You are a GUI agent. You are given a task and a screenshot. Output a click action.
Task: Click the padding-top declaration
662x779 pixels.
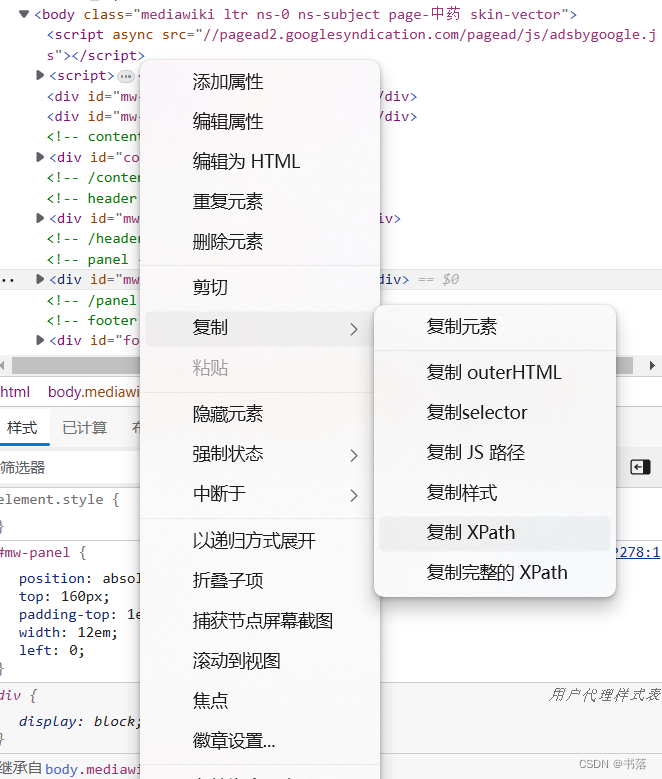pos(80,615)
